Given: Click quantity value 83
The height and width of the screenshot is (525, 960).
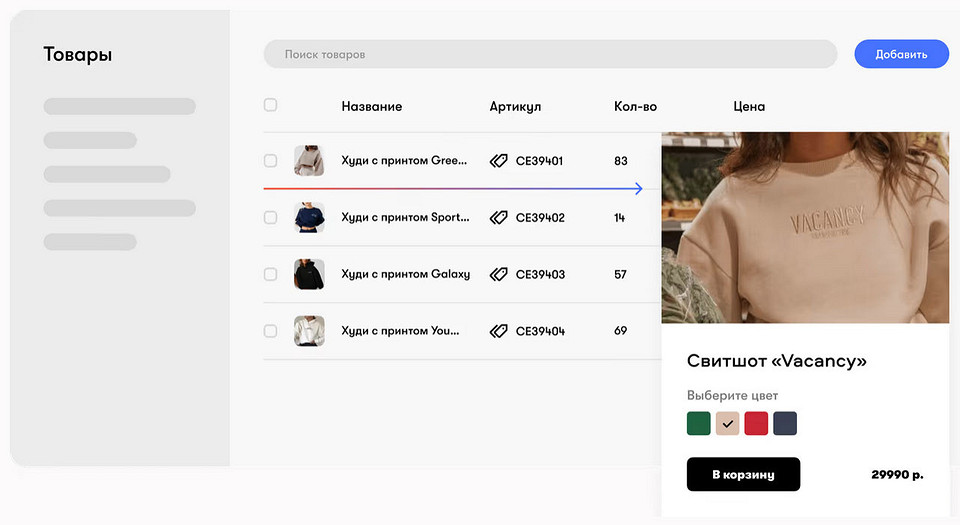Looking at the screenshot, I should pyautogui.click(x=621, y=161).
